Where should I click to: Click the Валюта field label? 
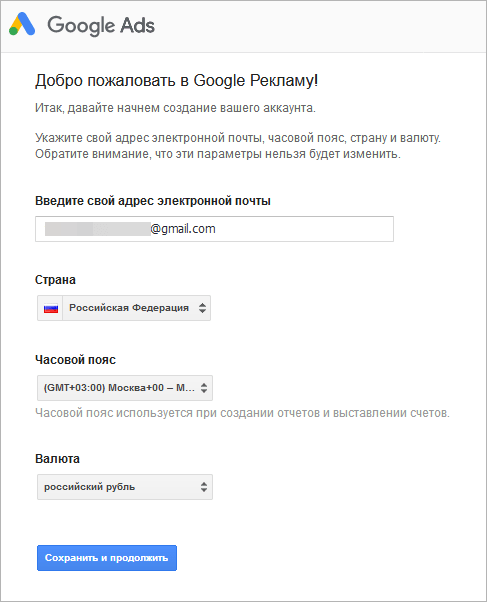tap(57, 459)
